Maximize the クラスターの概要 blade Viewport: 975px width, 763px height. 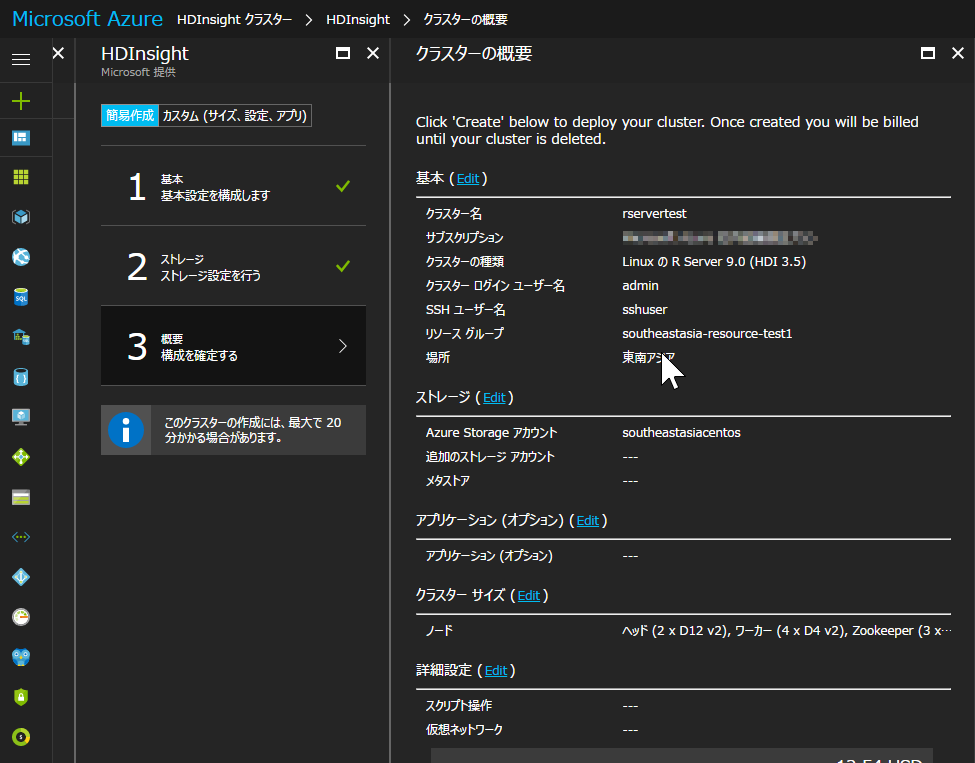928,53
